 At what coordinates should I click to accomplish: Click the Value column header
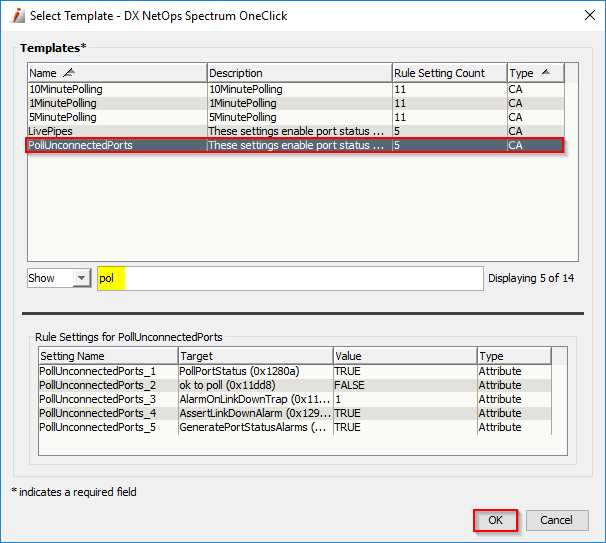pyautogui.click(x=405, y=356)
